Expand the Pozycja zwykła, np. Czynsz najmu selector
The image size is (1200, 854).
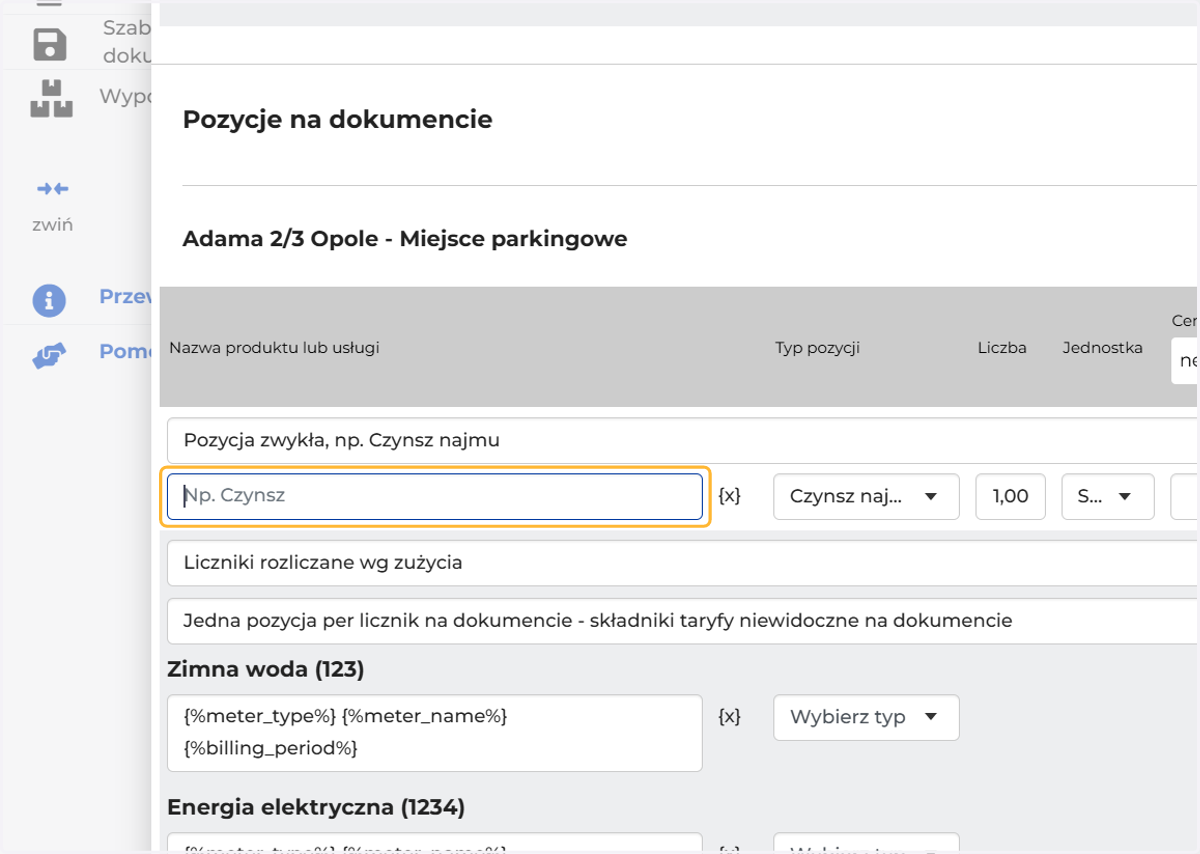(683, 440)
